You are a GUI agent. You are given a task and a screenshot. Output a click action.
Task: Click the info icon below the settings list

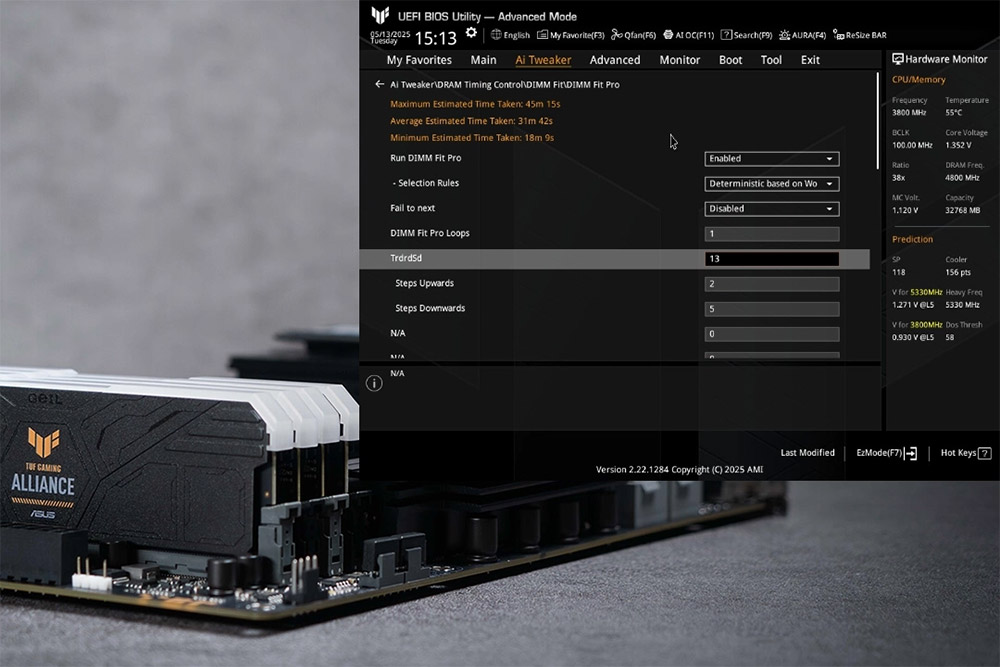[x=374, y=382]
